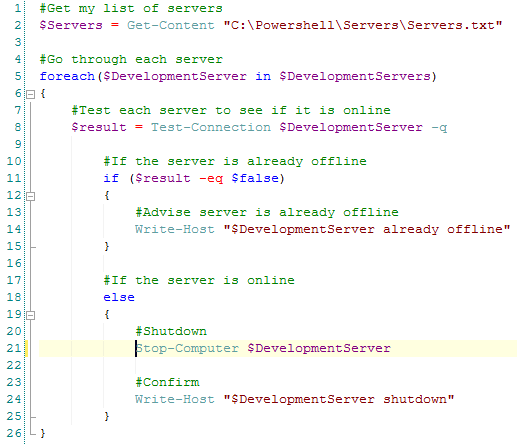Click the '#Go through each server' comment
Viewport: 517px width, 445px height.
(x=131, y=59)
